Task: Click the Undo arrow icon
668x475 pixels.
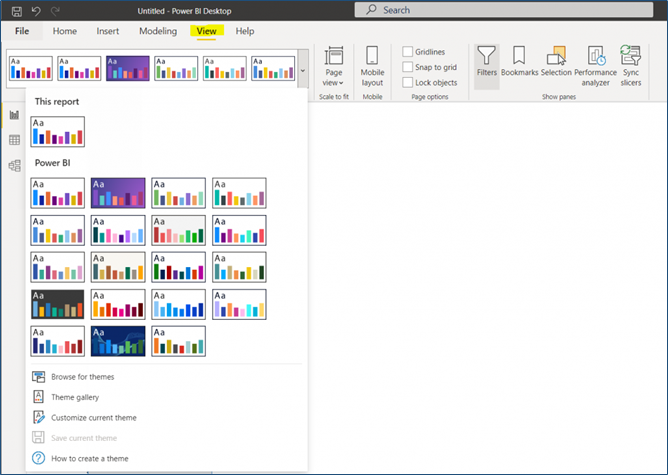Action: 36,11
